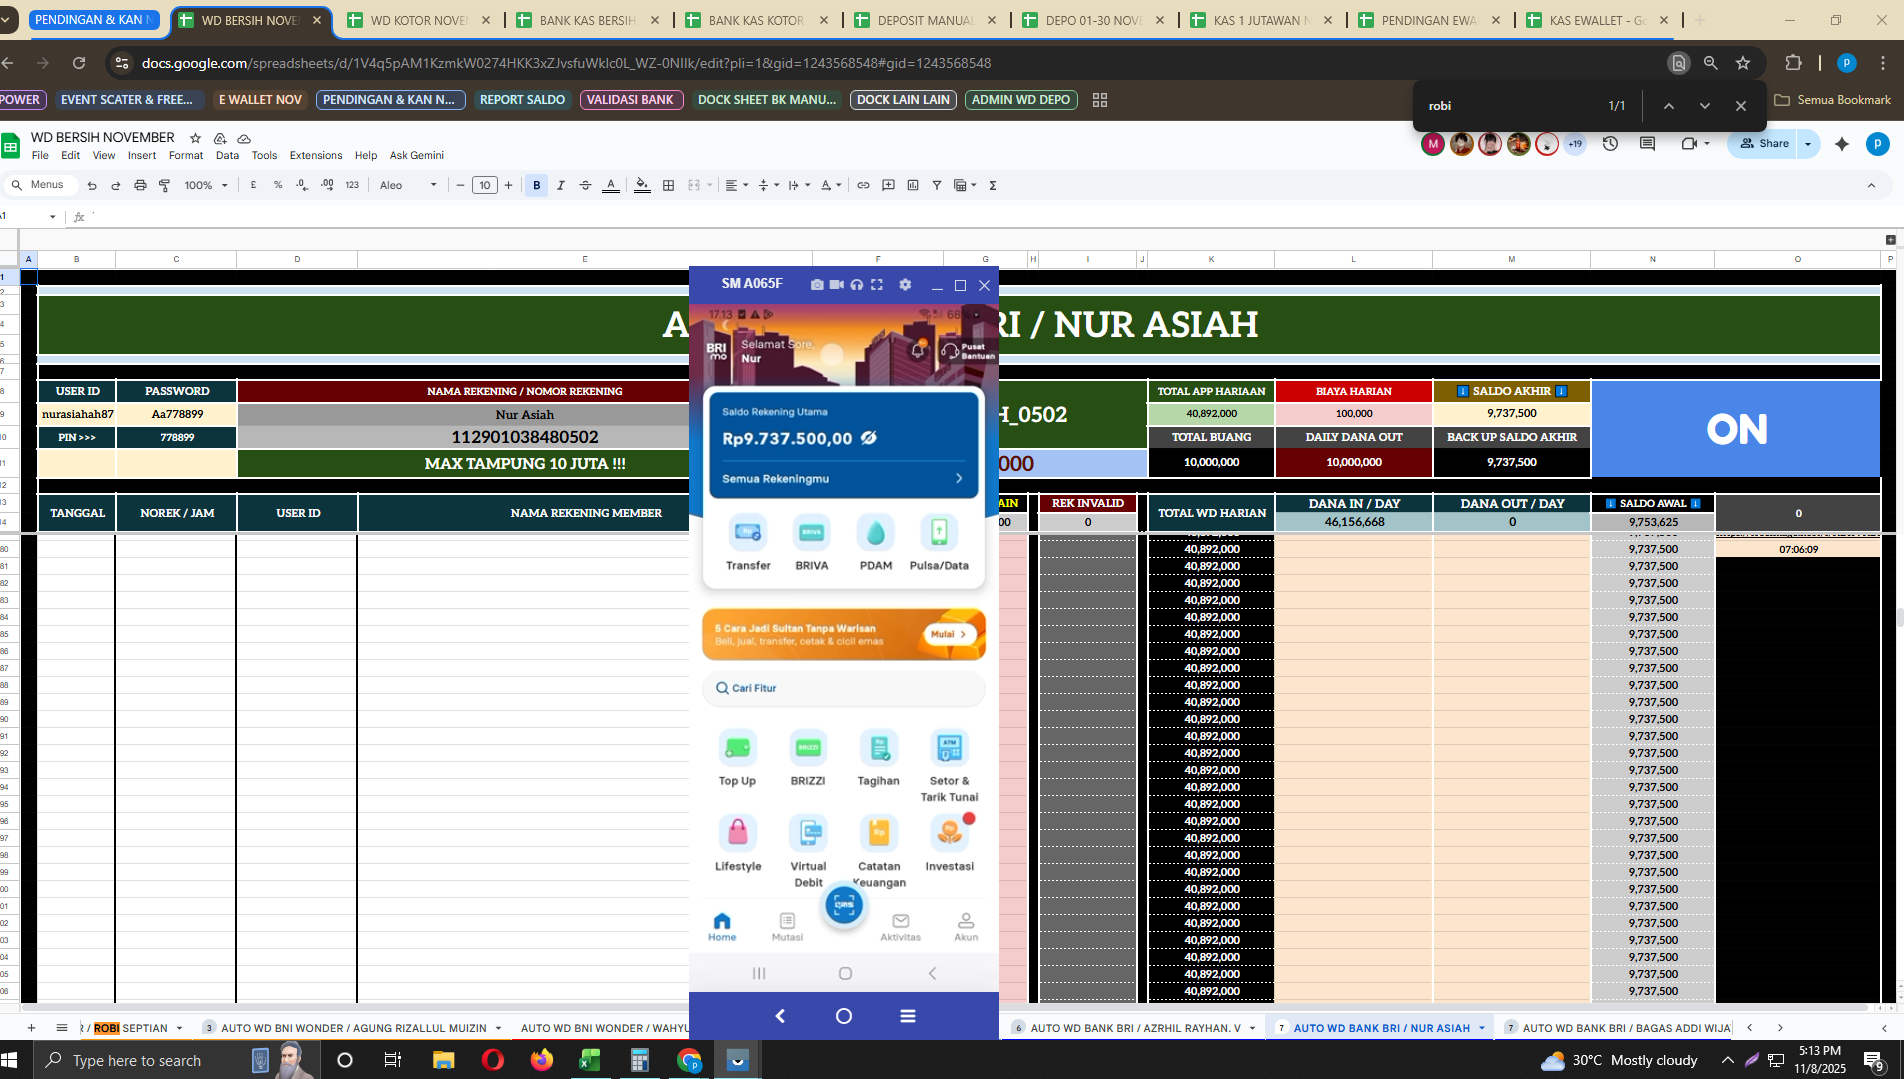The height and width of the screenshot is (1079, 1904).
Task: Tap the BRImo notification bell
Action: pyautogui.click(x=918, y=350)
